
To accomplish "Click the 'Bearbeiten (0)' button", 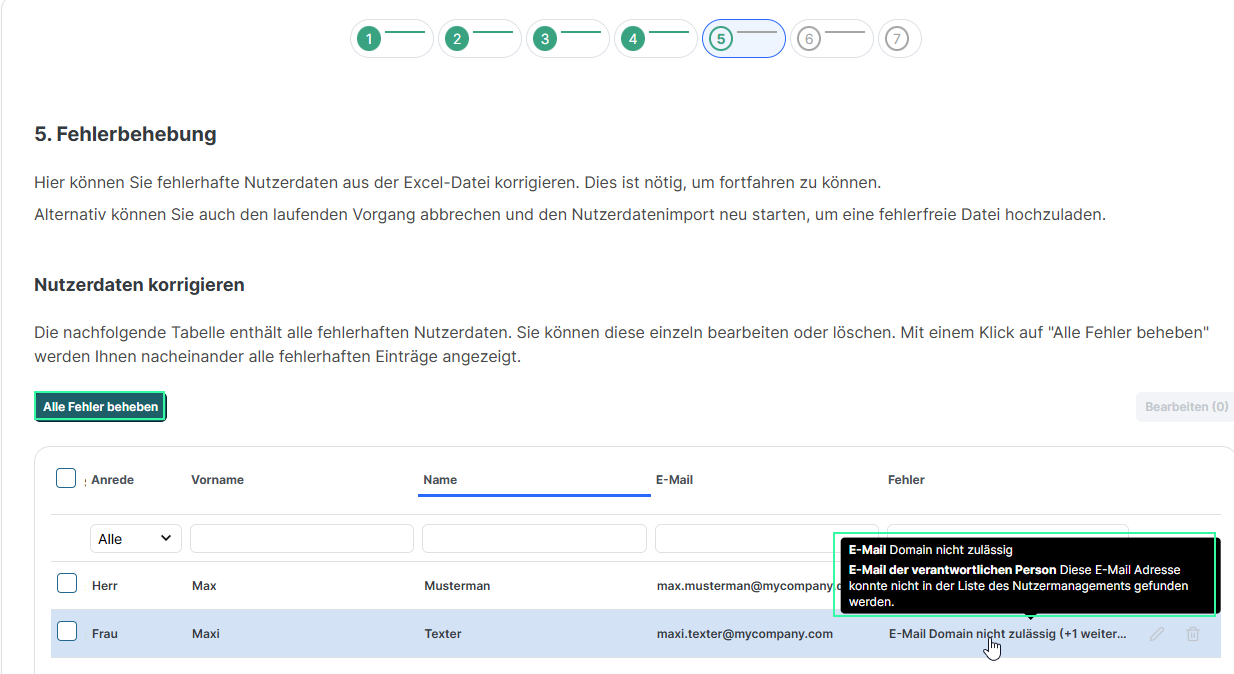I will click(1186, 407).
